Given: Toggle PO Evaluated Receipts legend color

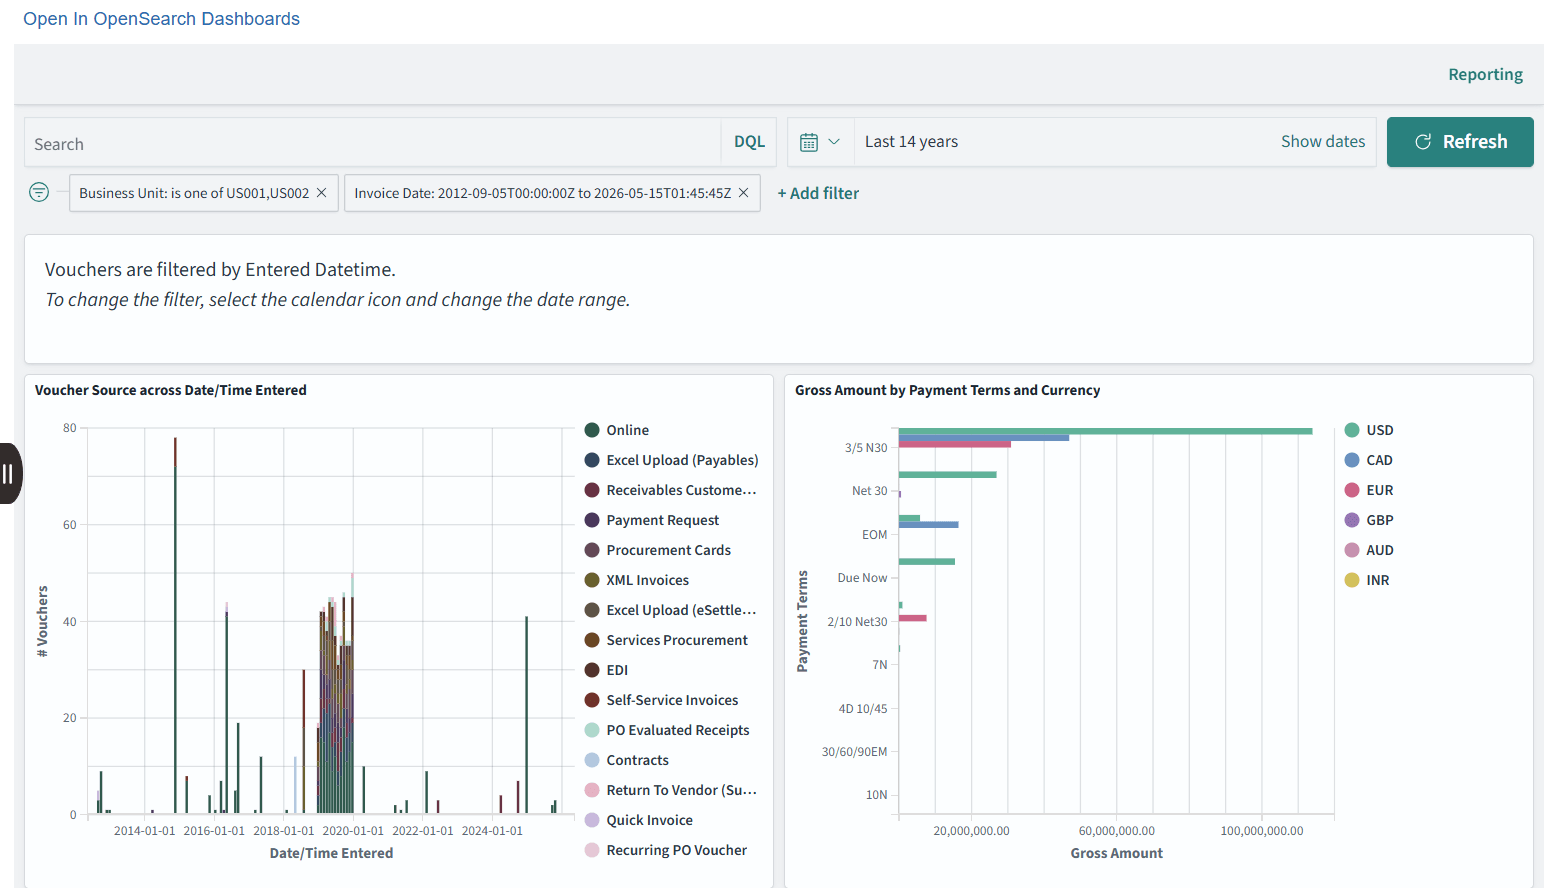Looking at the screenshot, I should pos(592,730).
